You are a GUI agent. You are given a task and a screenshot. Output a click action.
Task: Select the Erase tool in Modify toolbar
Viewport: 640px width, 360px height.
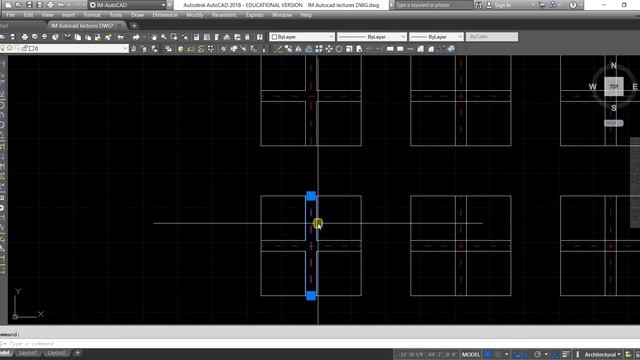click(278, 49)
